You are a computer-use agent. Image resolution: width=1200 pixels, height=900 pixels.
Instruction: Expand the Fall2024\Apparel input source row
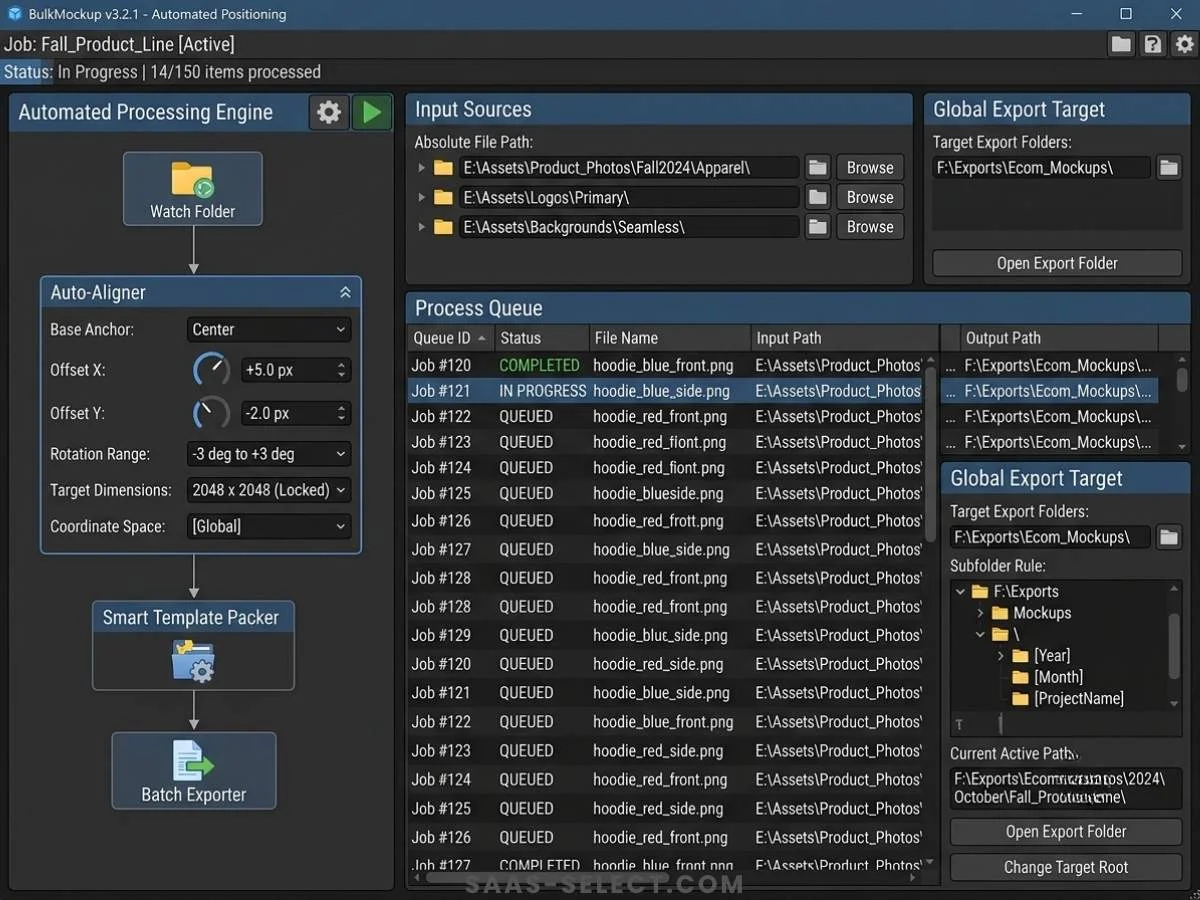pyautogui.click(x=422, y=168)
